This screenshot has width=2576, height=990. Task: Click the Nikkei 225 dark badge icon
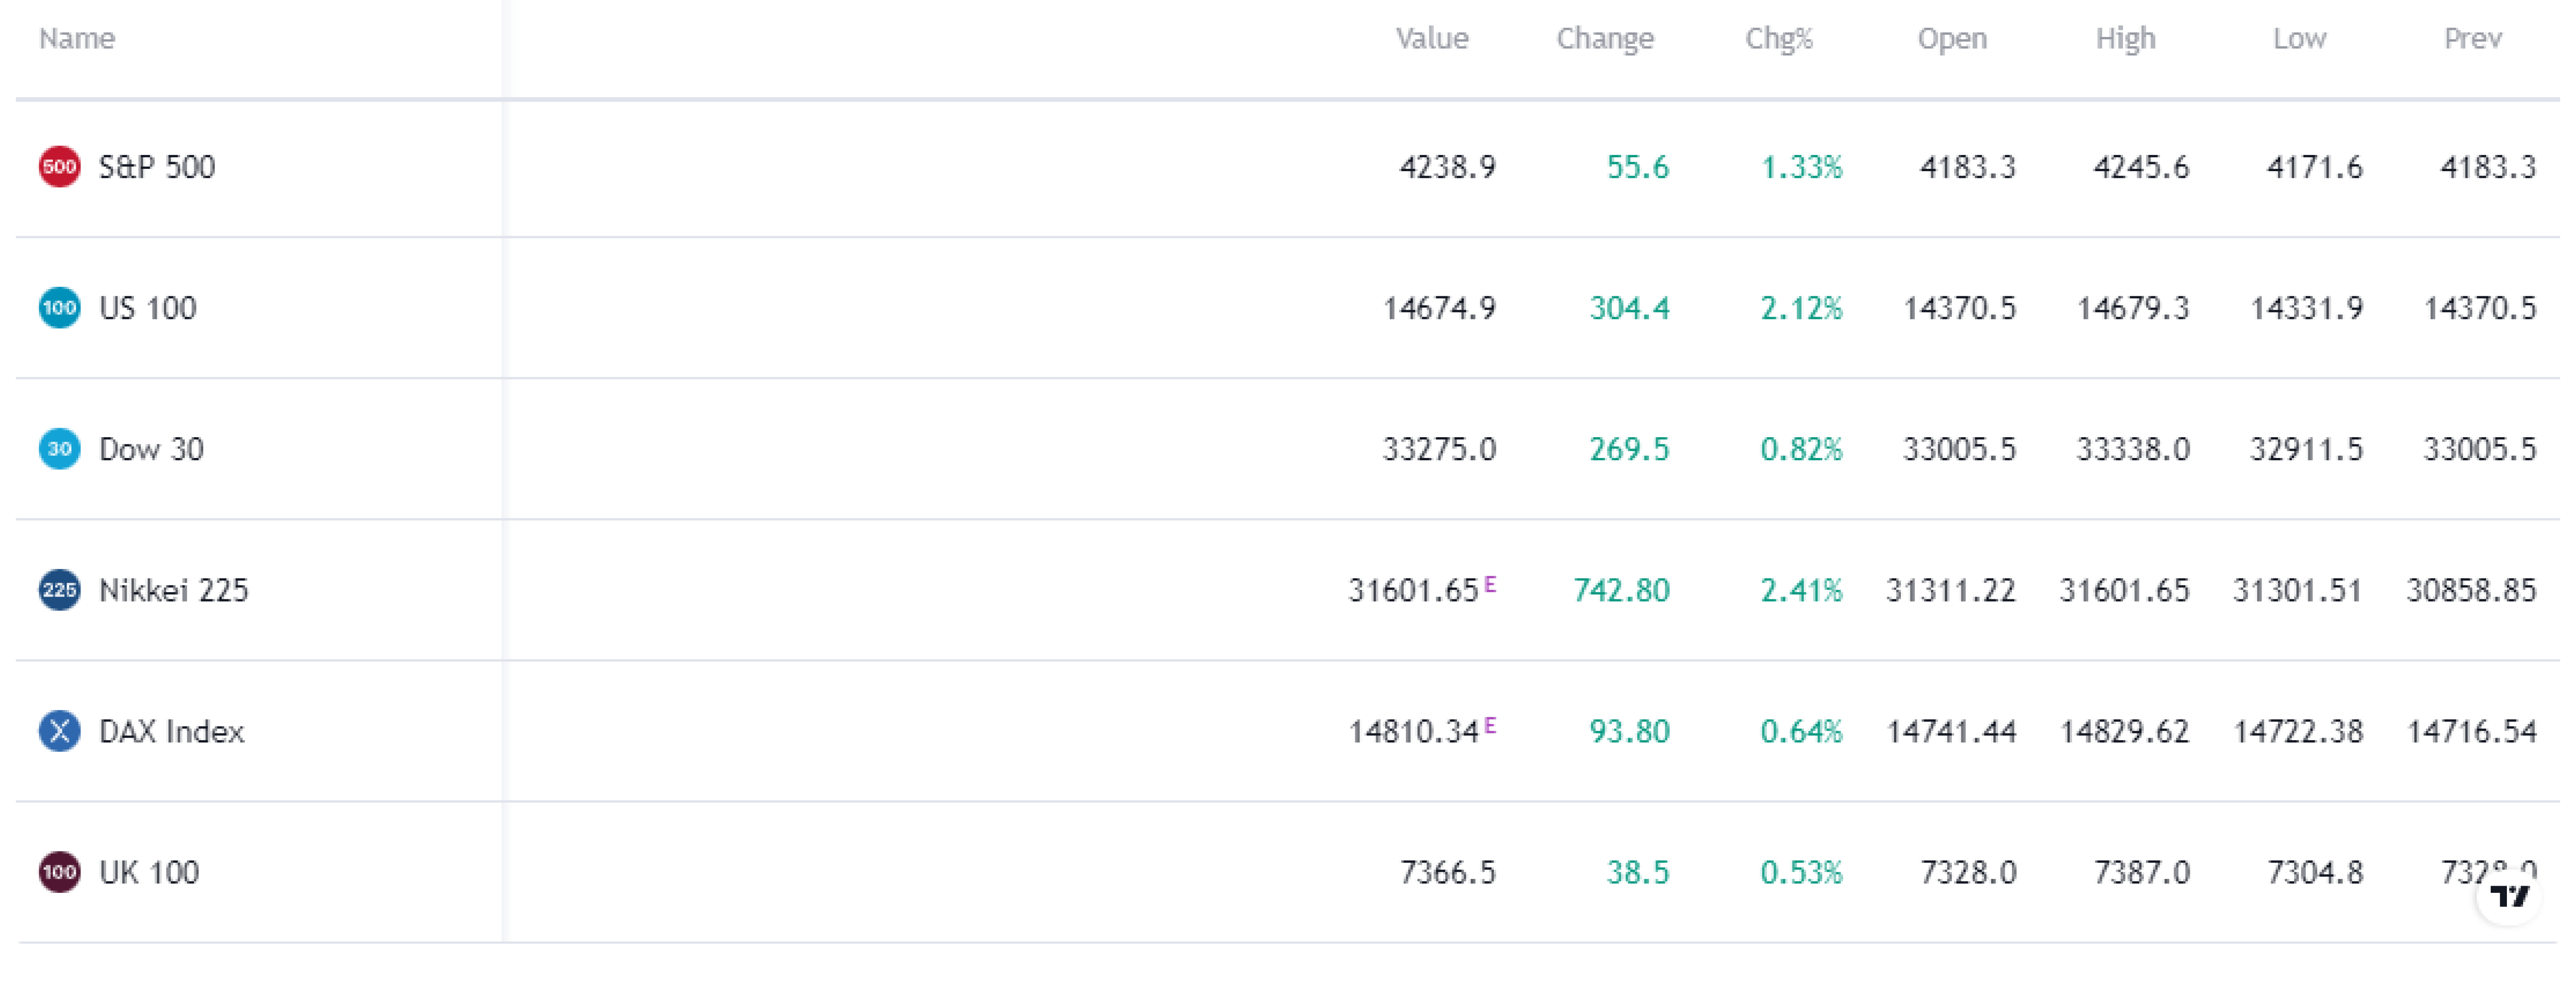[59, 590]
